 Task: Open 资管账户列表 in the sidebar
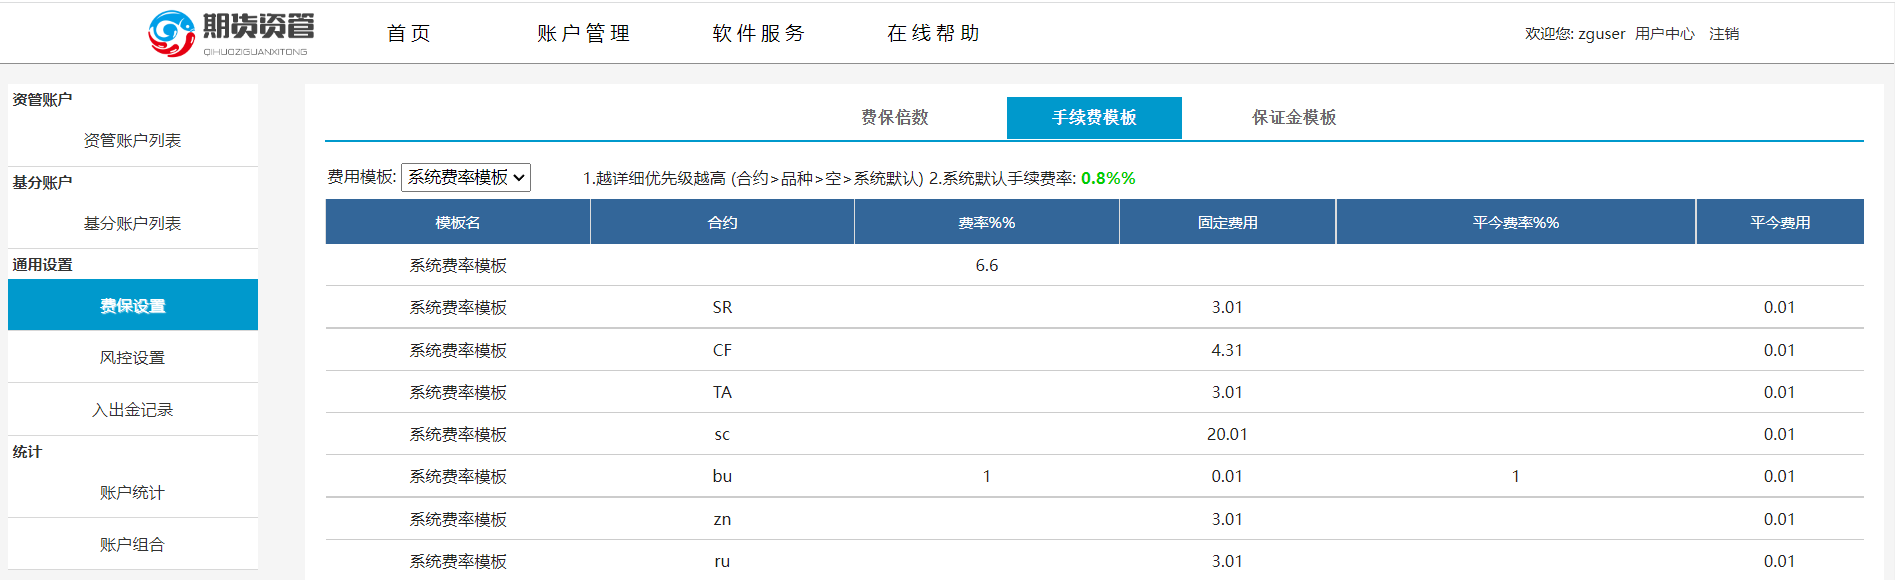click(132, 140)
